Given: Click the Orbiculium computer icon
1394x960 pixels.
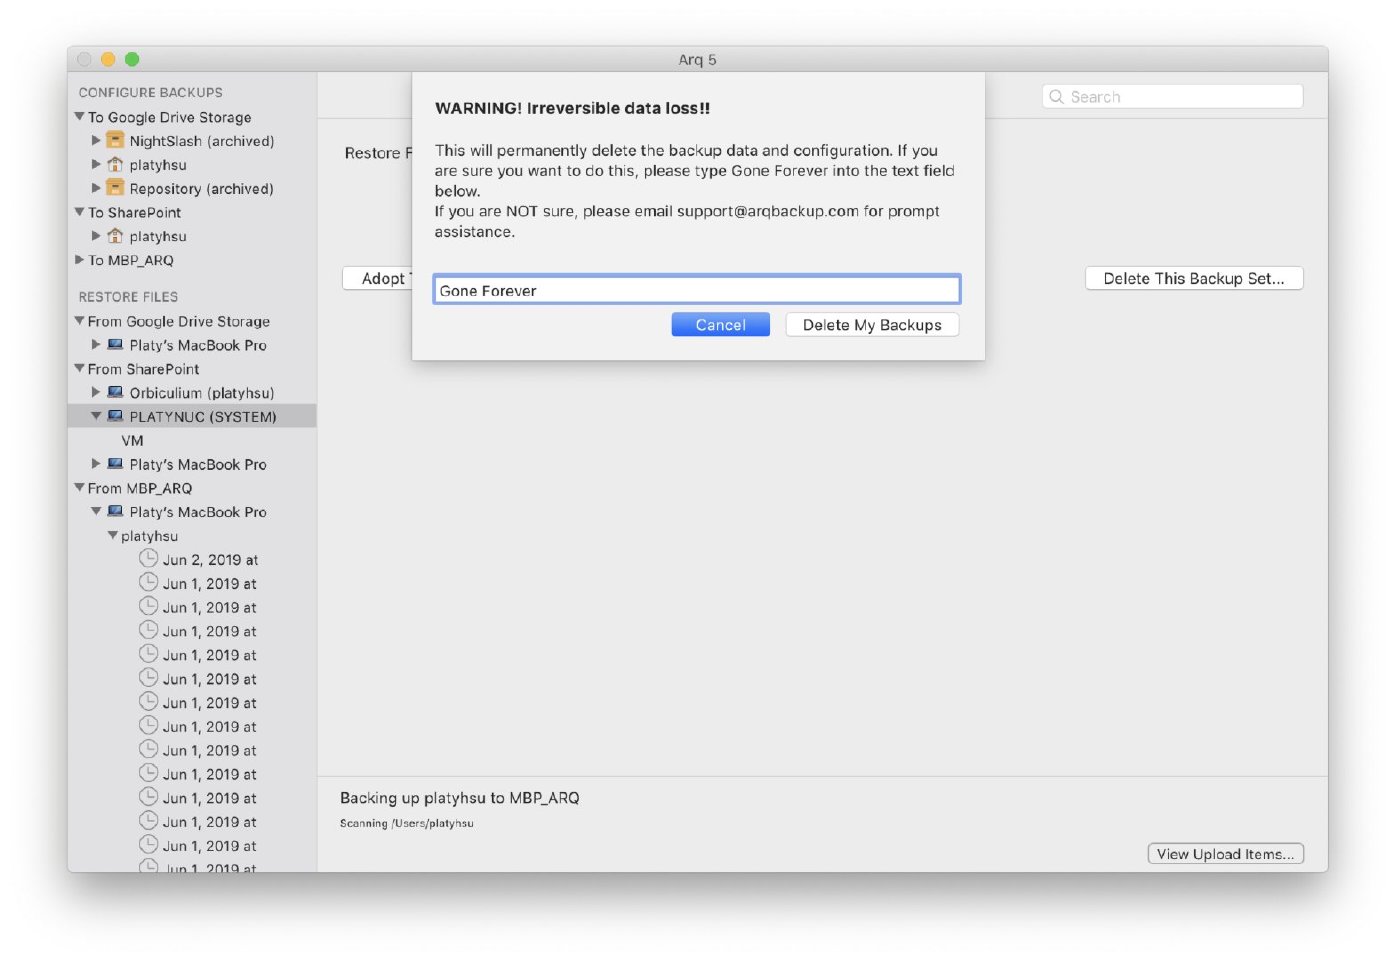Looking at the screenshot, I should pyautogui.click(x=115, y=393).
